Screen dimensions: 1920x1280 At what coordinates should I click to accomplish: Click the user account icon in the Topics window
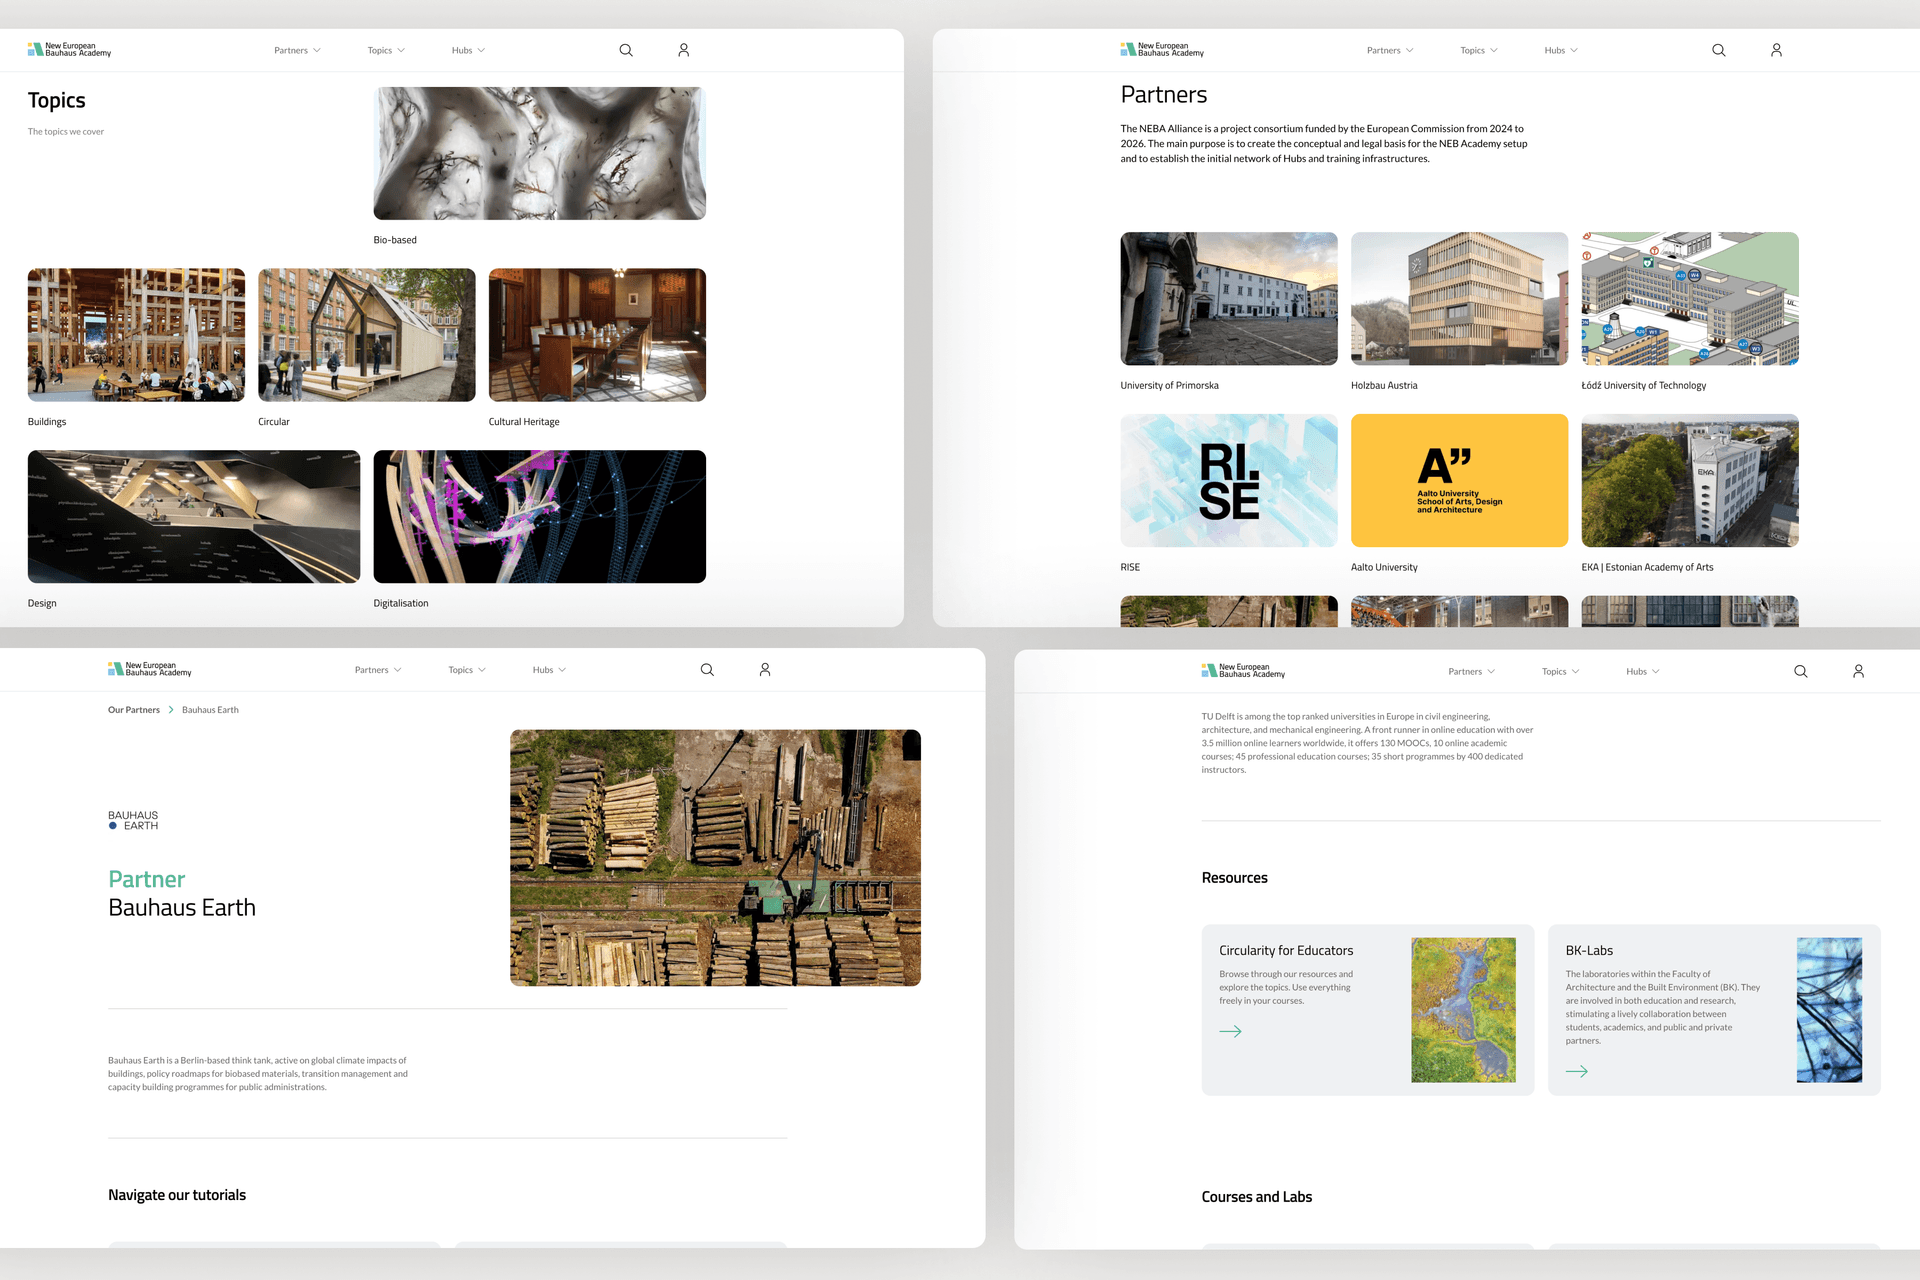684,50
